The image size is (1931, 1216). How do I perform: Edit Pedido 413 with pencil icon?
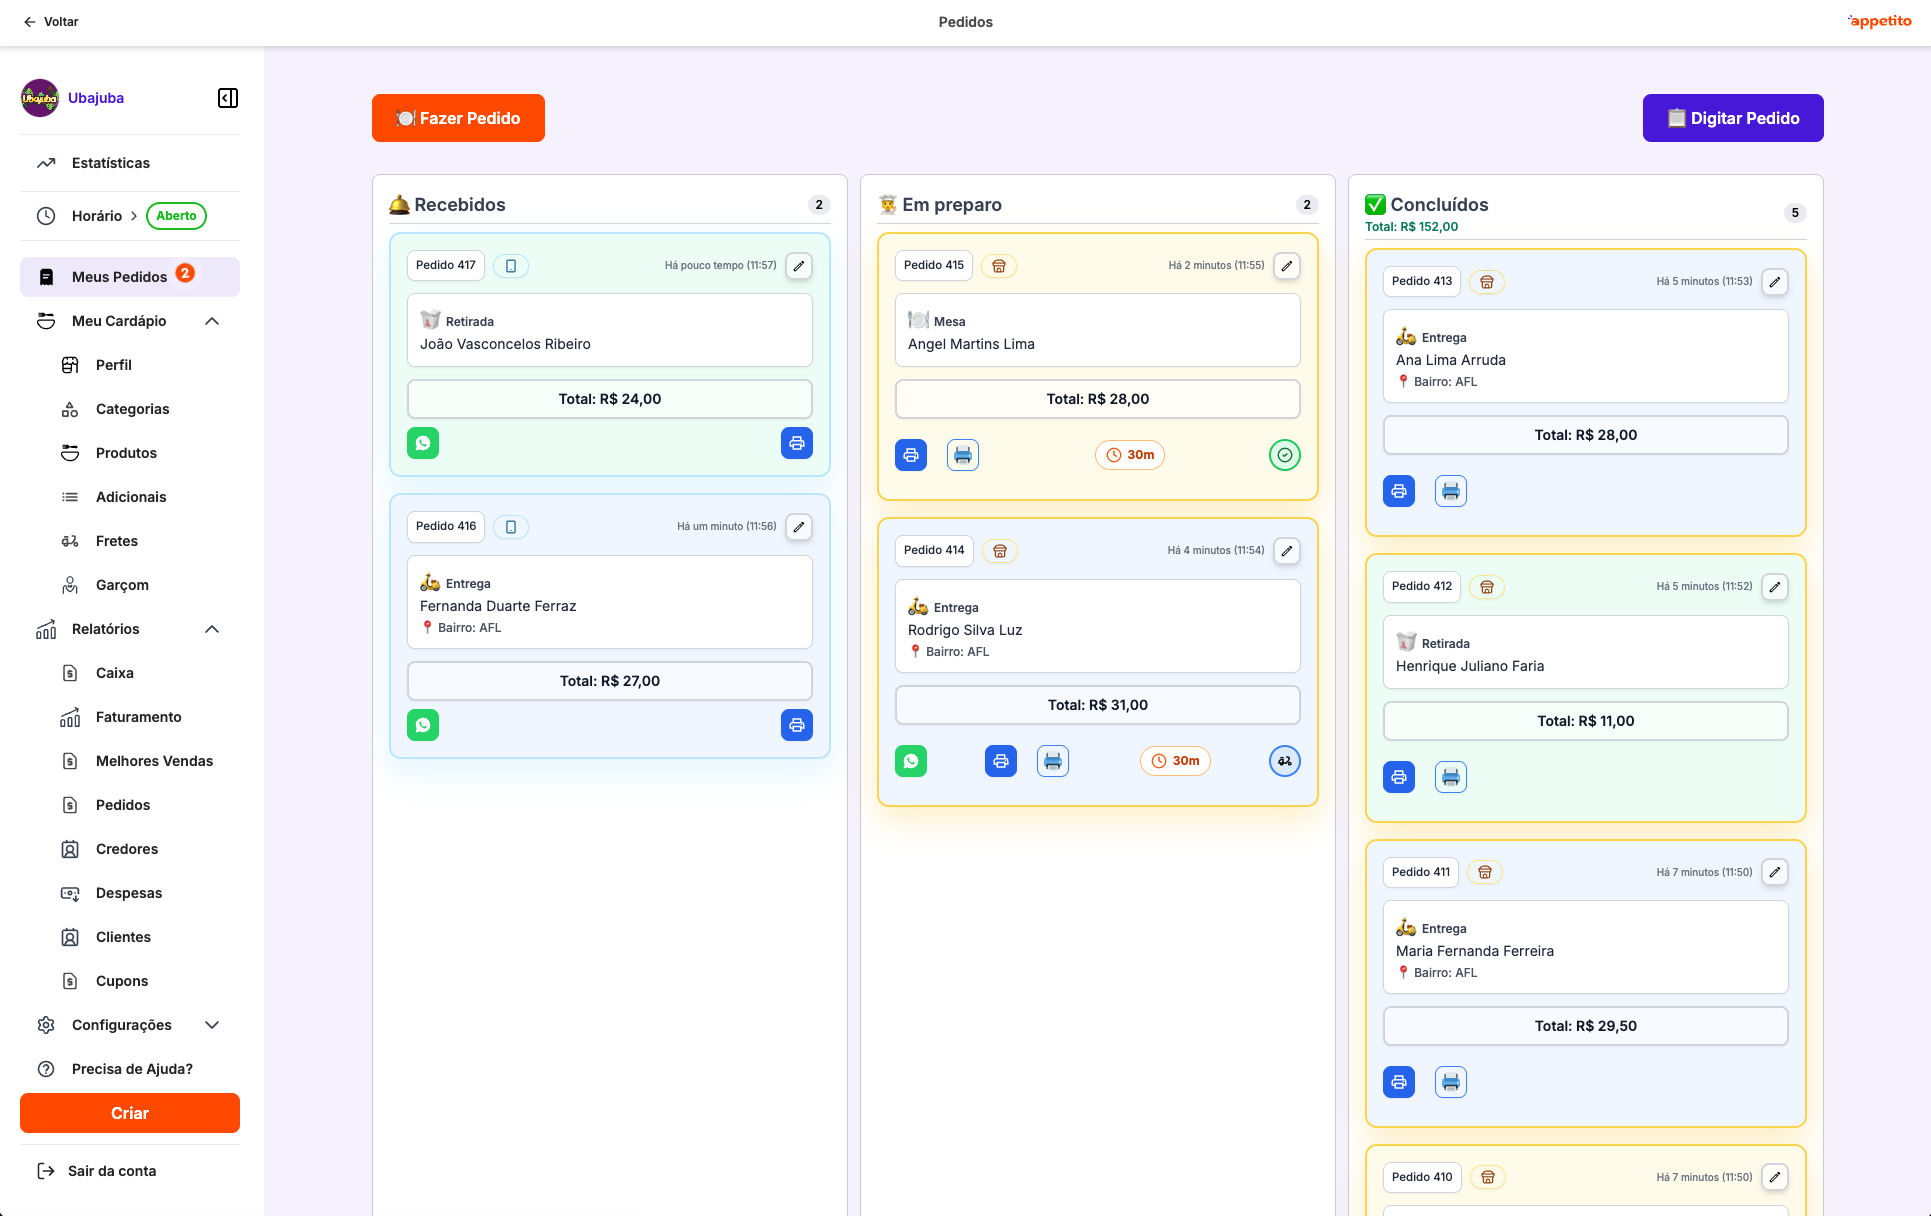click(x=1774, y=282)
